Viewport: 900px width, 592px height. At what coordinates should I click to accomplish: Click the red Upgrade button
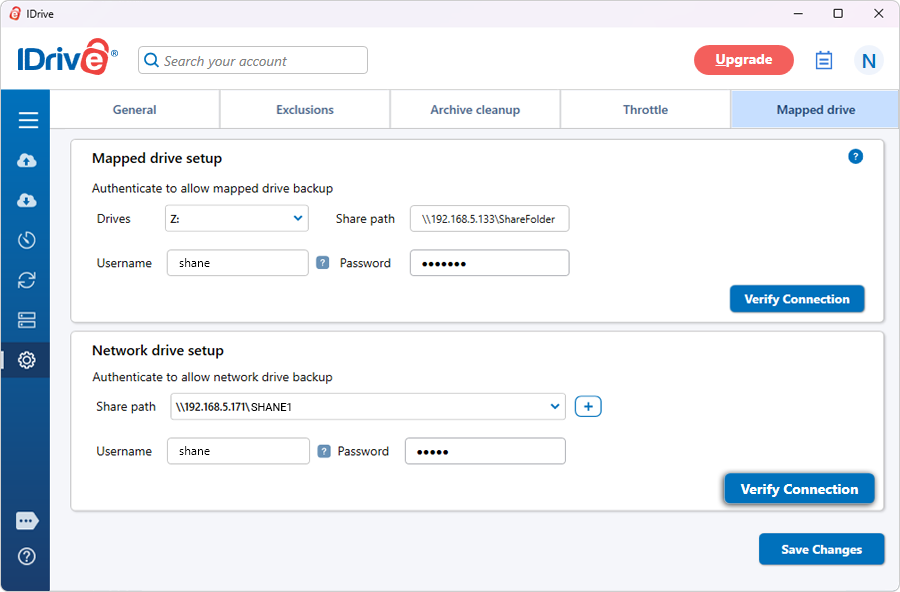click(x=743, y=60)
